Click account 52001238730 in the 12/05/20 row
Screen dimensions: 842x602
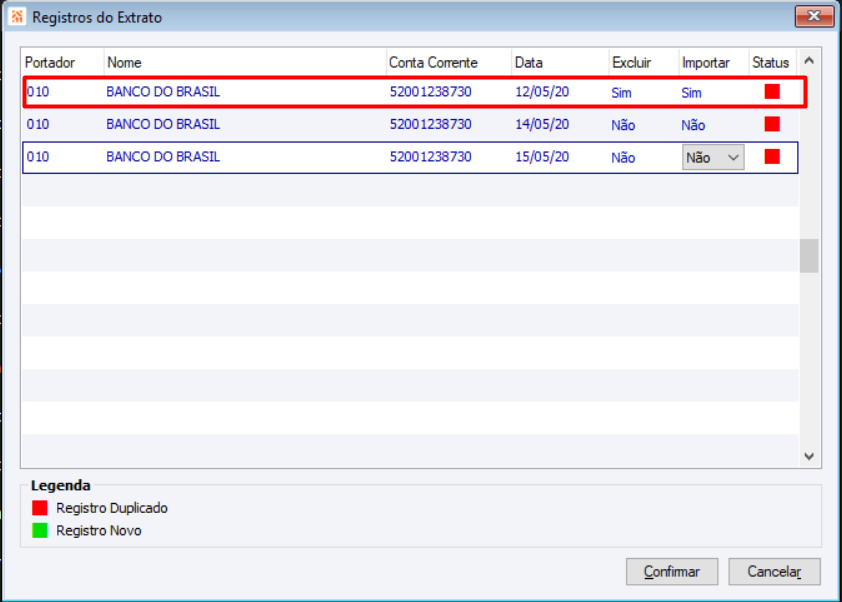click(x=430, y=92)
